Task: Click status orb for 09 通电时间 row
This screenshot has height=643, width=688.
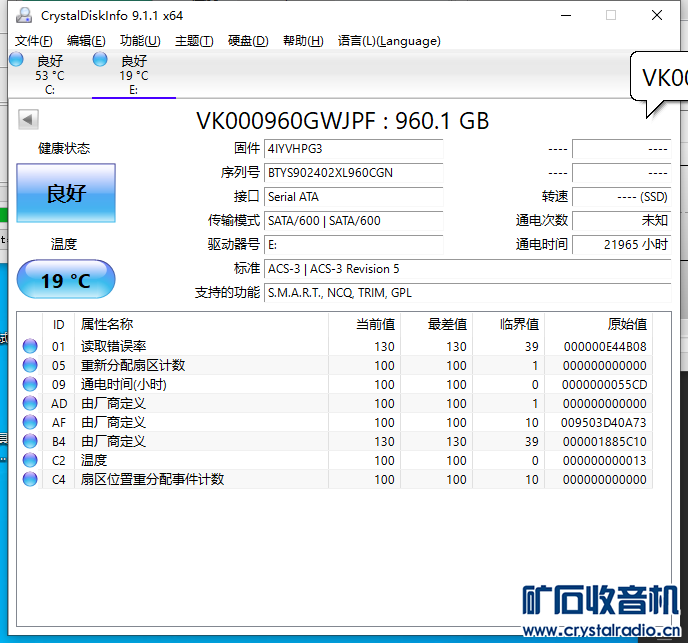Action: point(30,384)
